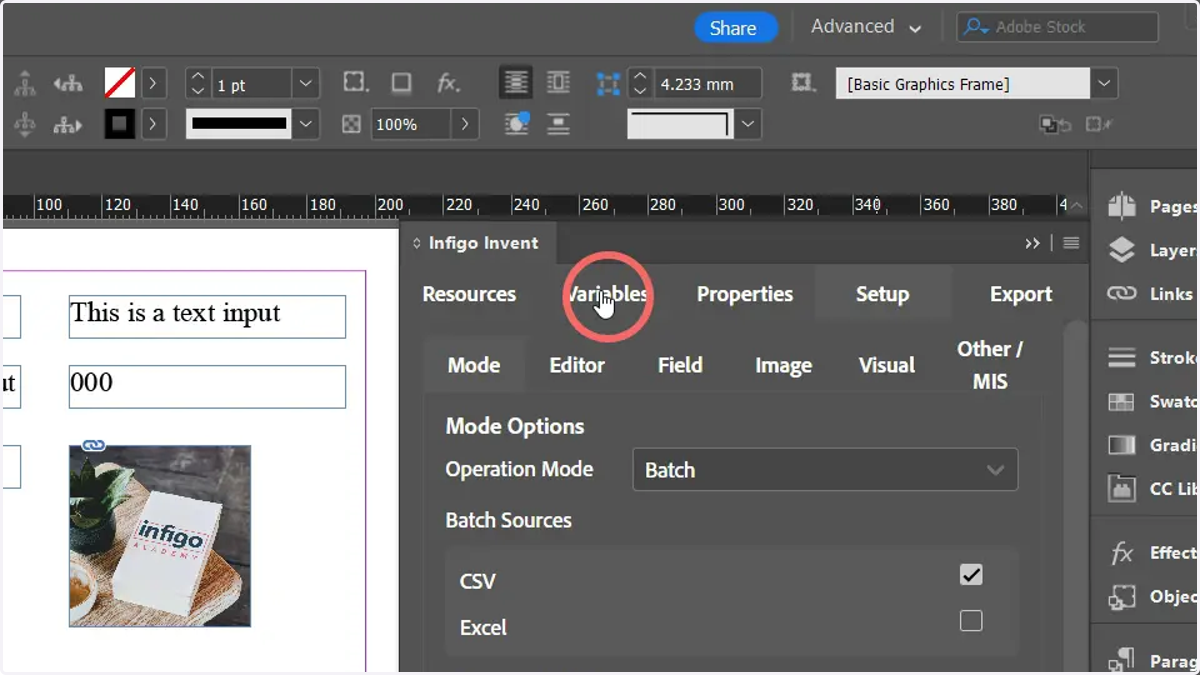Image resolution: width=1200 pixels, height=675 pixels.
Task: Open the Paragraph panel icon
Action: [1122, 659]
